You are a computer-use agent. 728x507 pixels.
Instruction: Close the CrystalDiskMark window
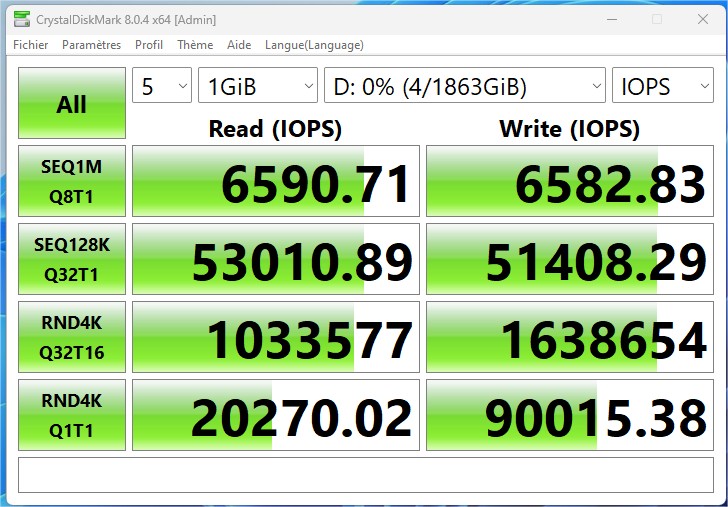[x=703, y=19]
